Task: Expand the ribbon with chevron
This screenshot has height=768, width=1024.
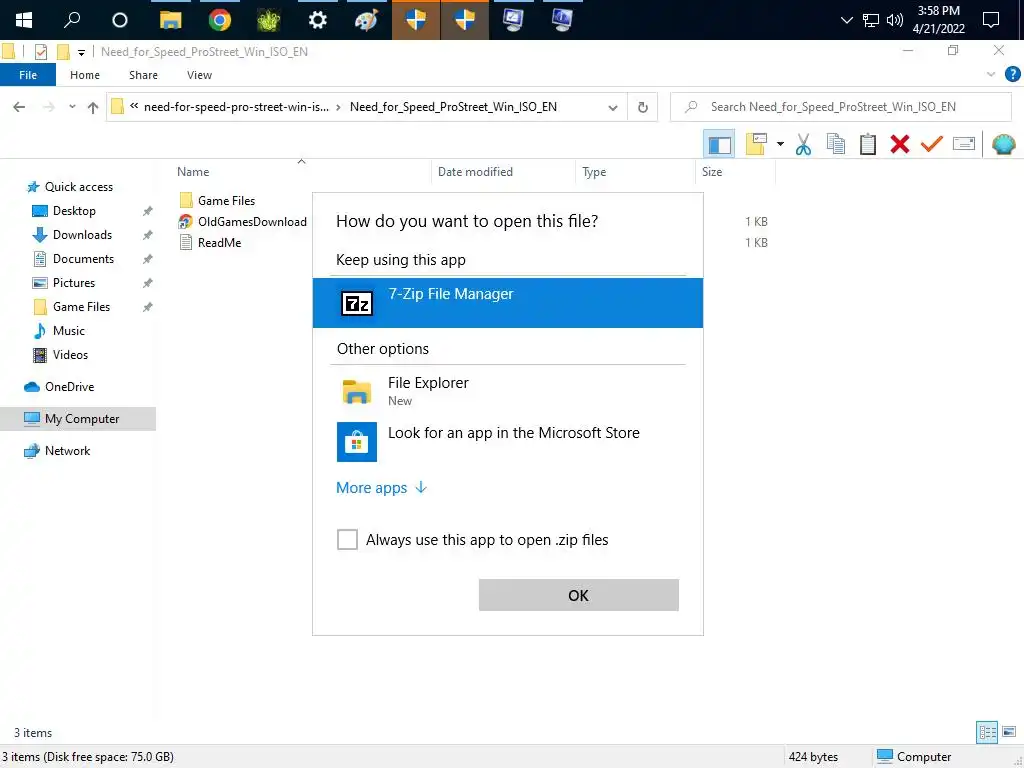Action: click(x=991, y=74)
